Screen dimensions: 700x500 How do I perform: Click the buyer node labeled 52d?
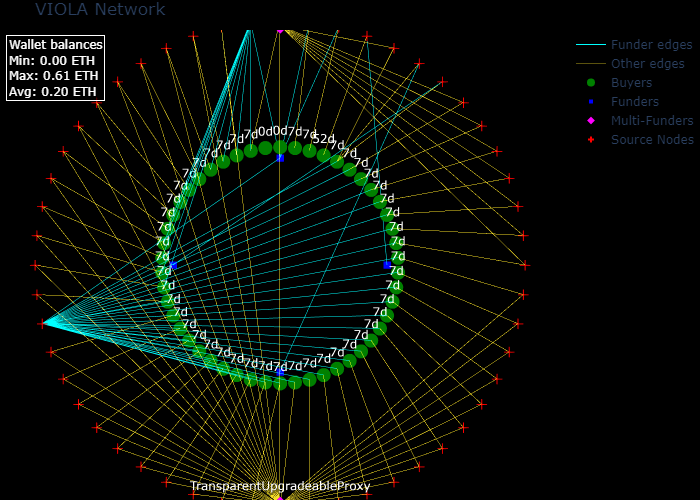324,154
